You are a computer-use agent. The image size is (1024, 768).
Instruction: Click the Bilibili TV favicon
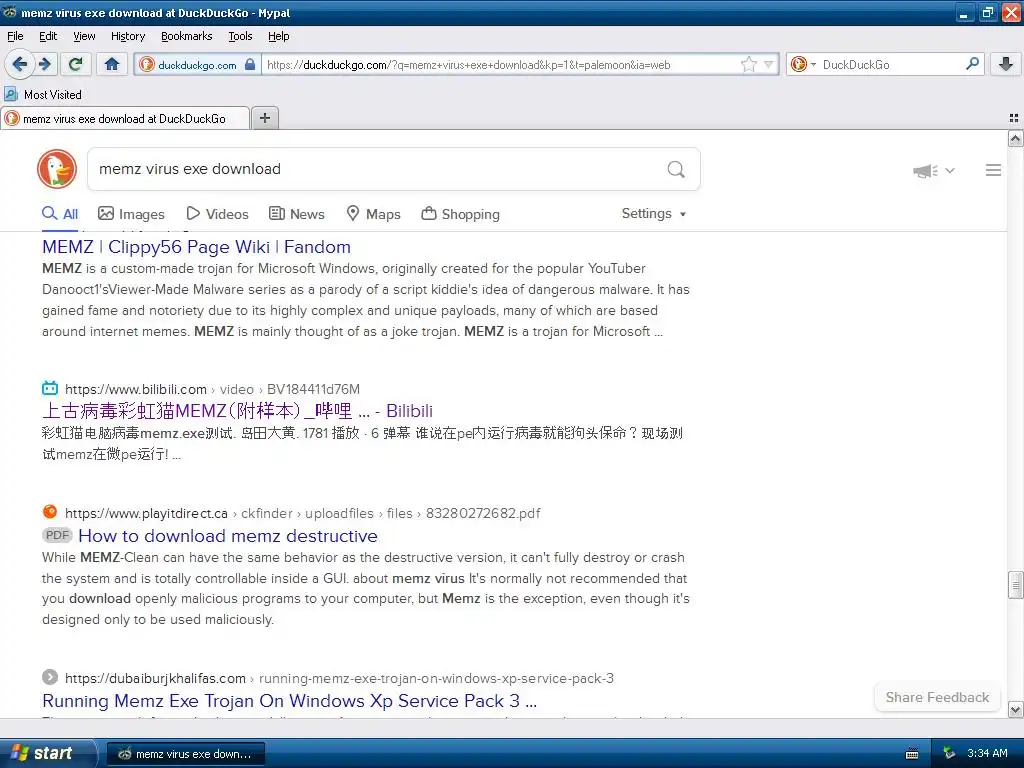click(50, 389)
